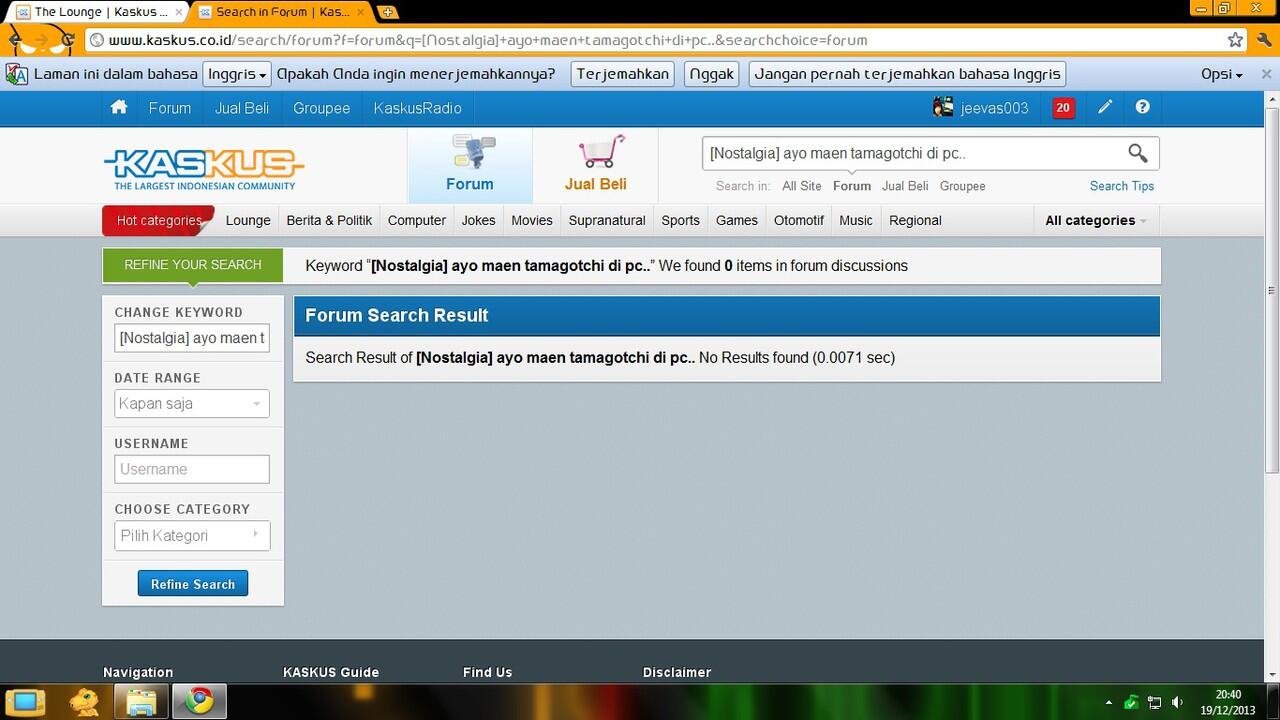Show hidden tray icons arrow
Viewport: 1280px width, 720px height.
pos(1108,702)
